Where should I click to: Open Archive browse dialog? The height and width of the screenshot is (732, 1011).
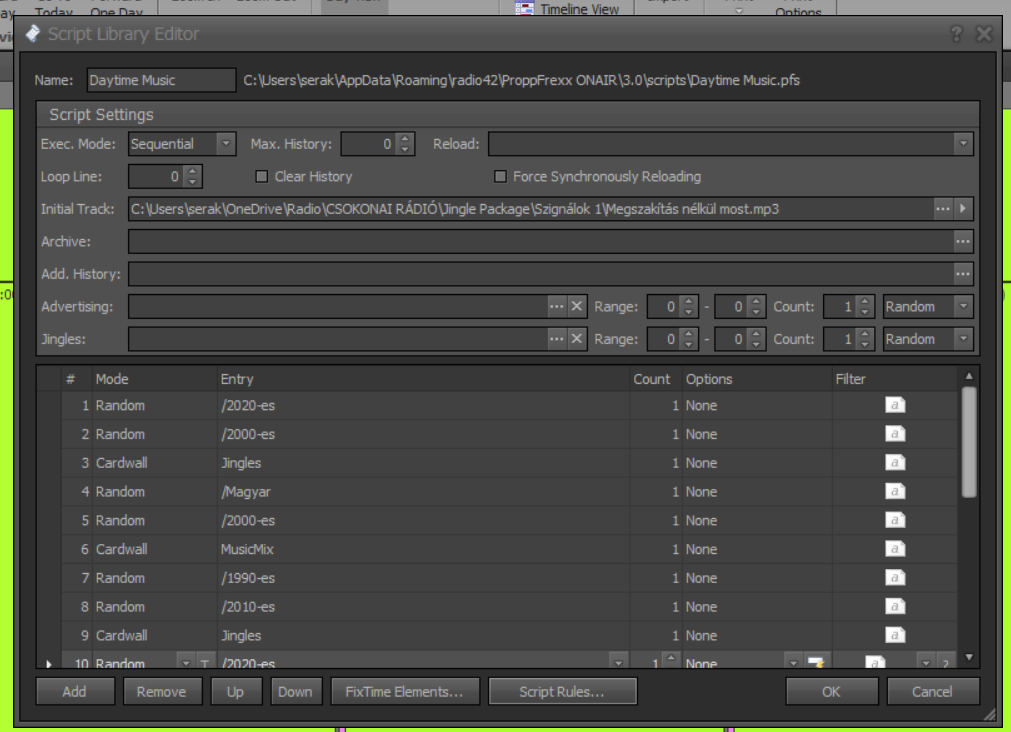pos(962,242)
